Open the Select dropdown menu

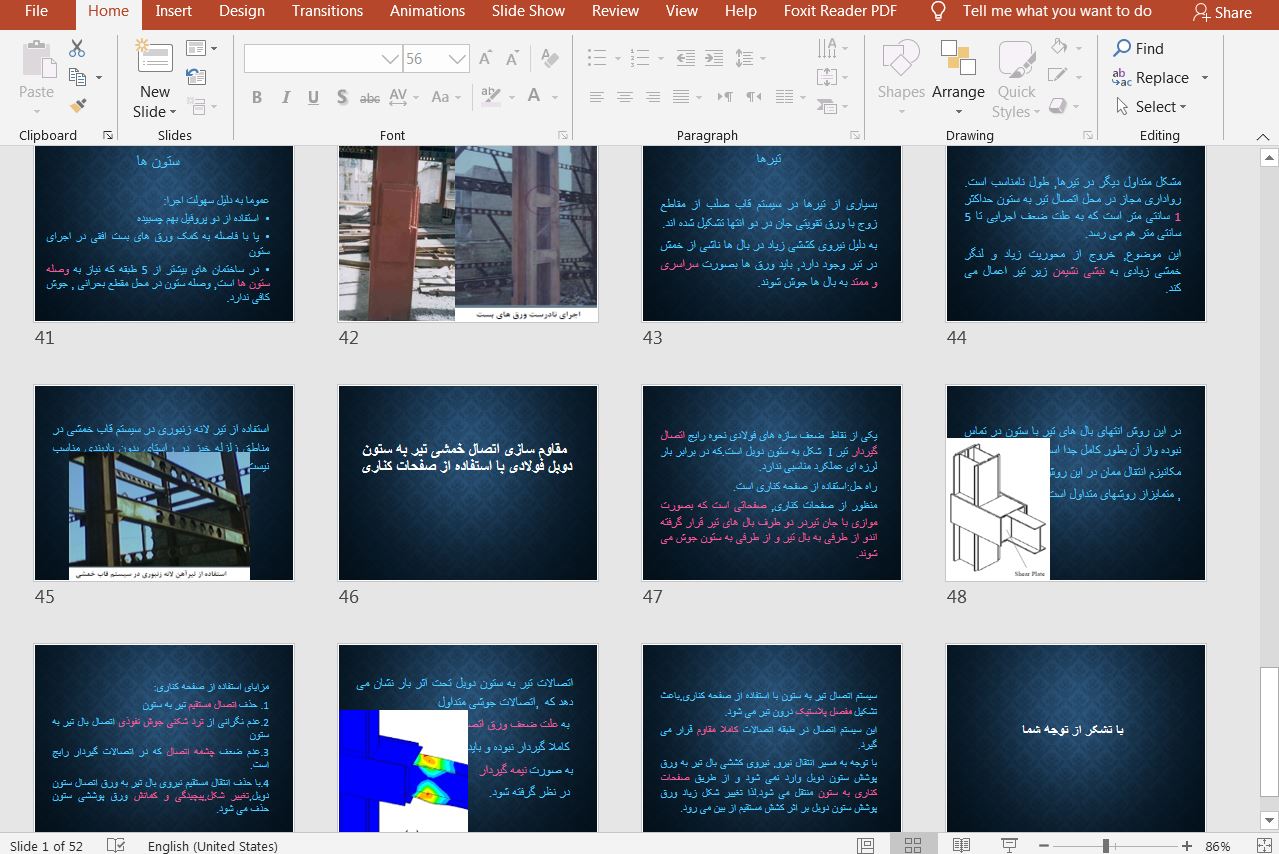1160,107
